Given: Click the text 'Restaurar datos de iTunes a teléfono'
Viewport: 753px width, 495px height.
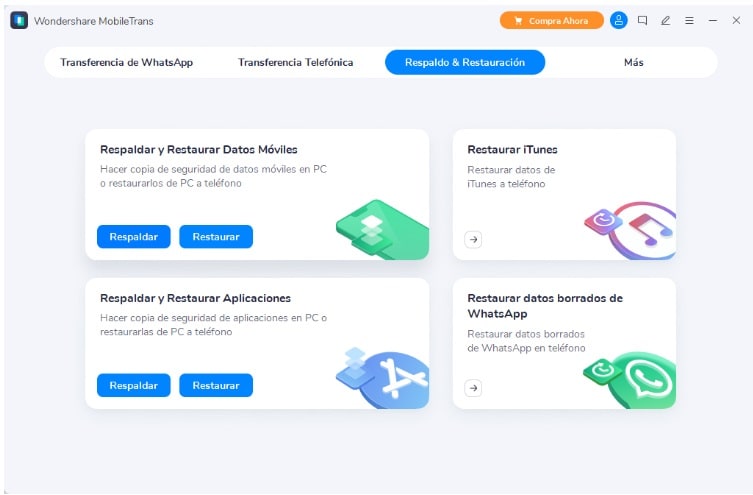Looking at the screenshot, I should [x=511, y=177].
